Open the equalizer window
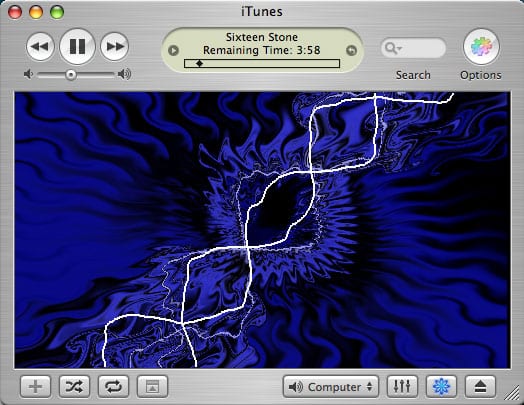The height and width of the screenshot is (405, 524). (x=402, y=387)
